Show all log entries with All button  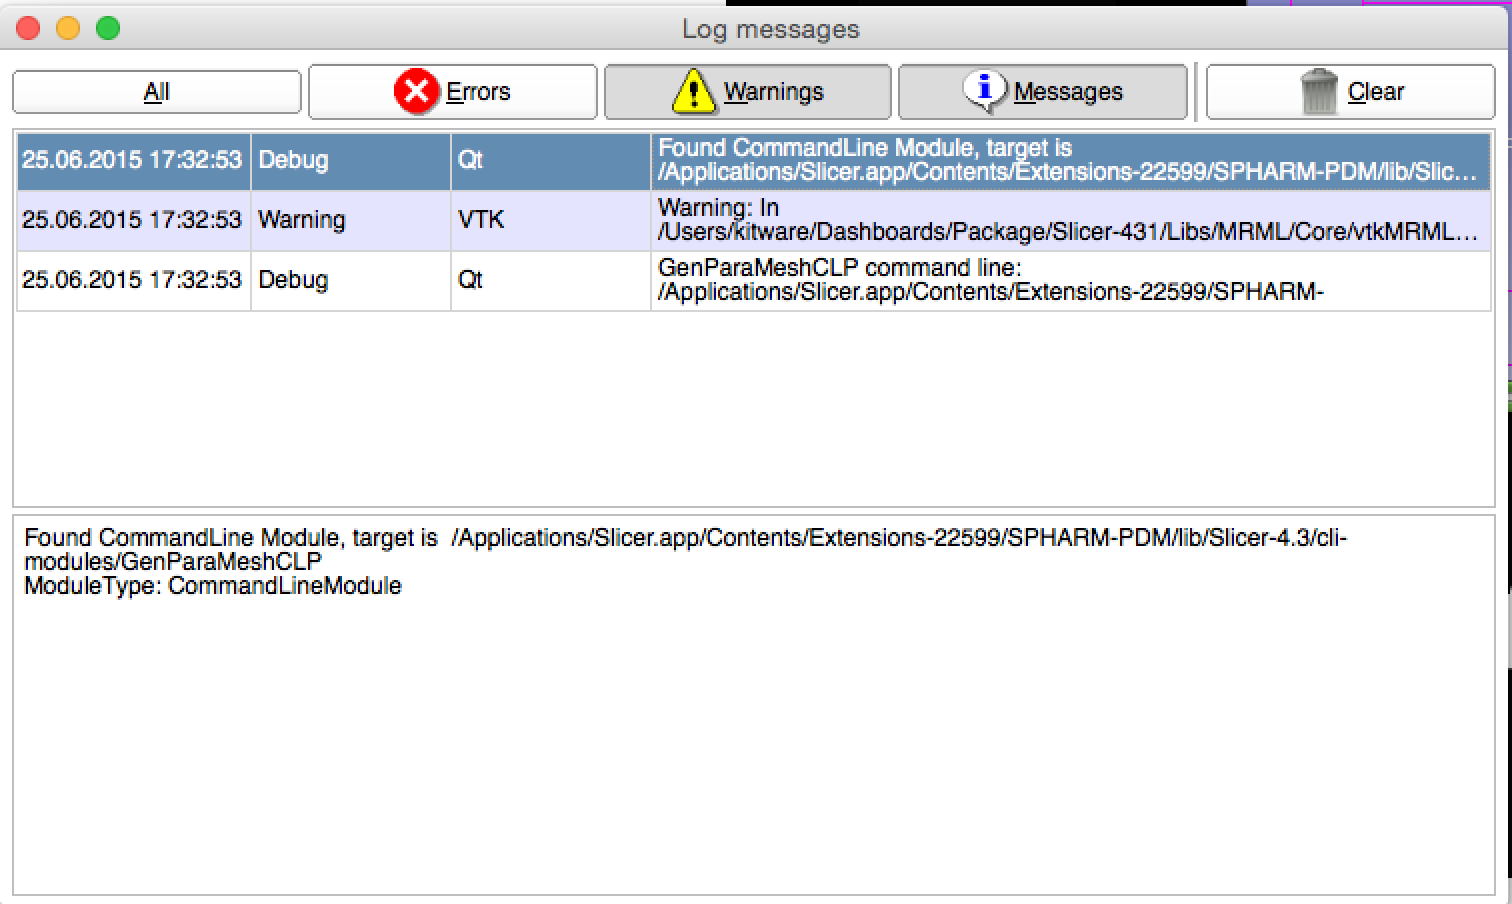(157, 92)
